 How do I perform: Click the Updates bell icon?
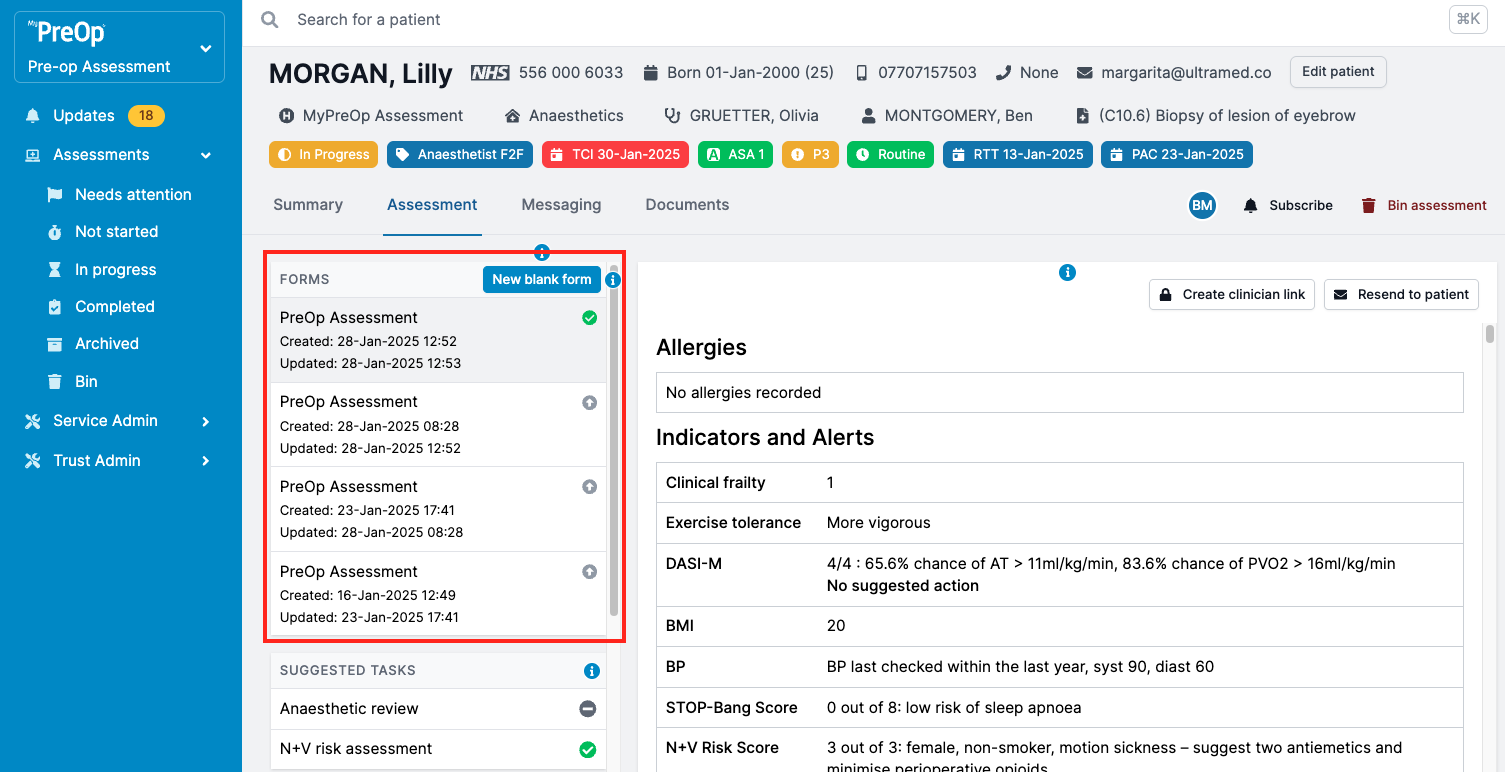(x=33, y=116)
